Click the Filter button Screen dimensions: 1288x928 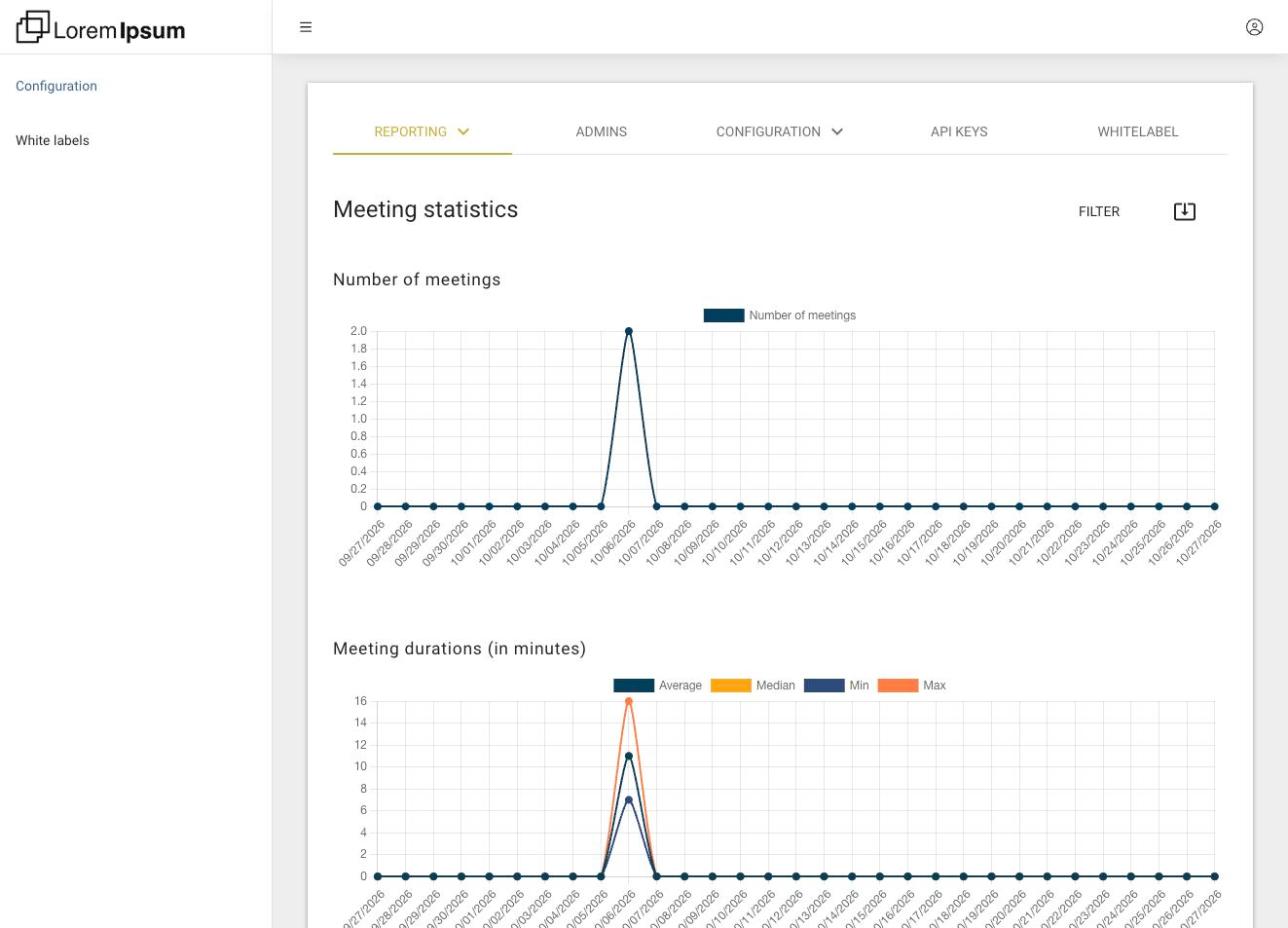1099,212
